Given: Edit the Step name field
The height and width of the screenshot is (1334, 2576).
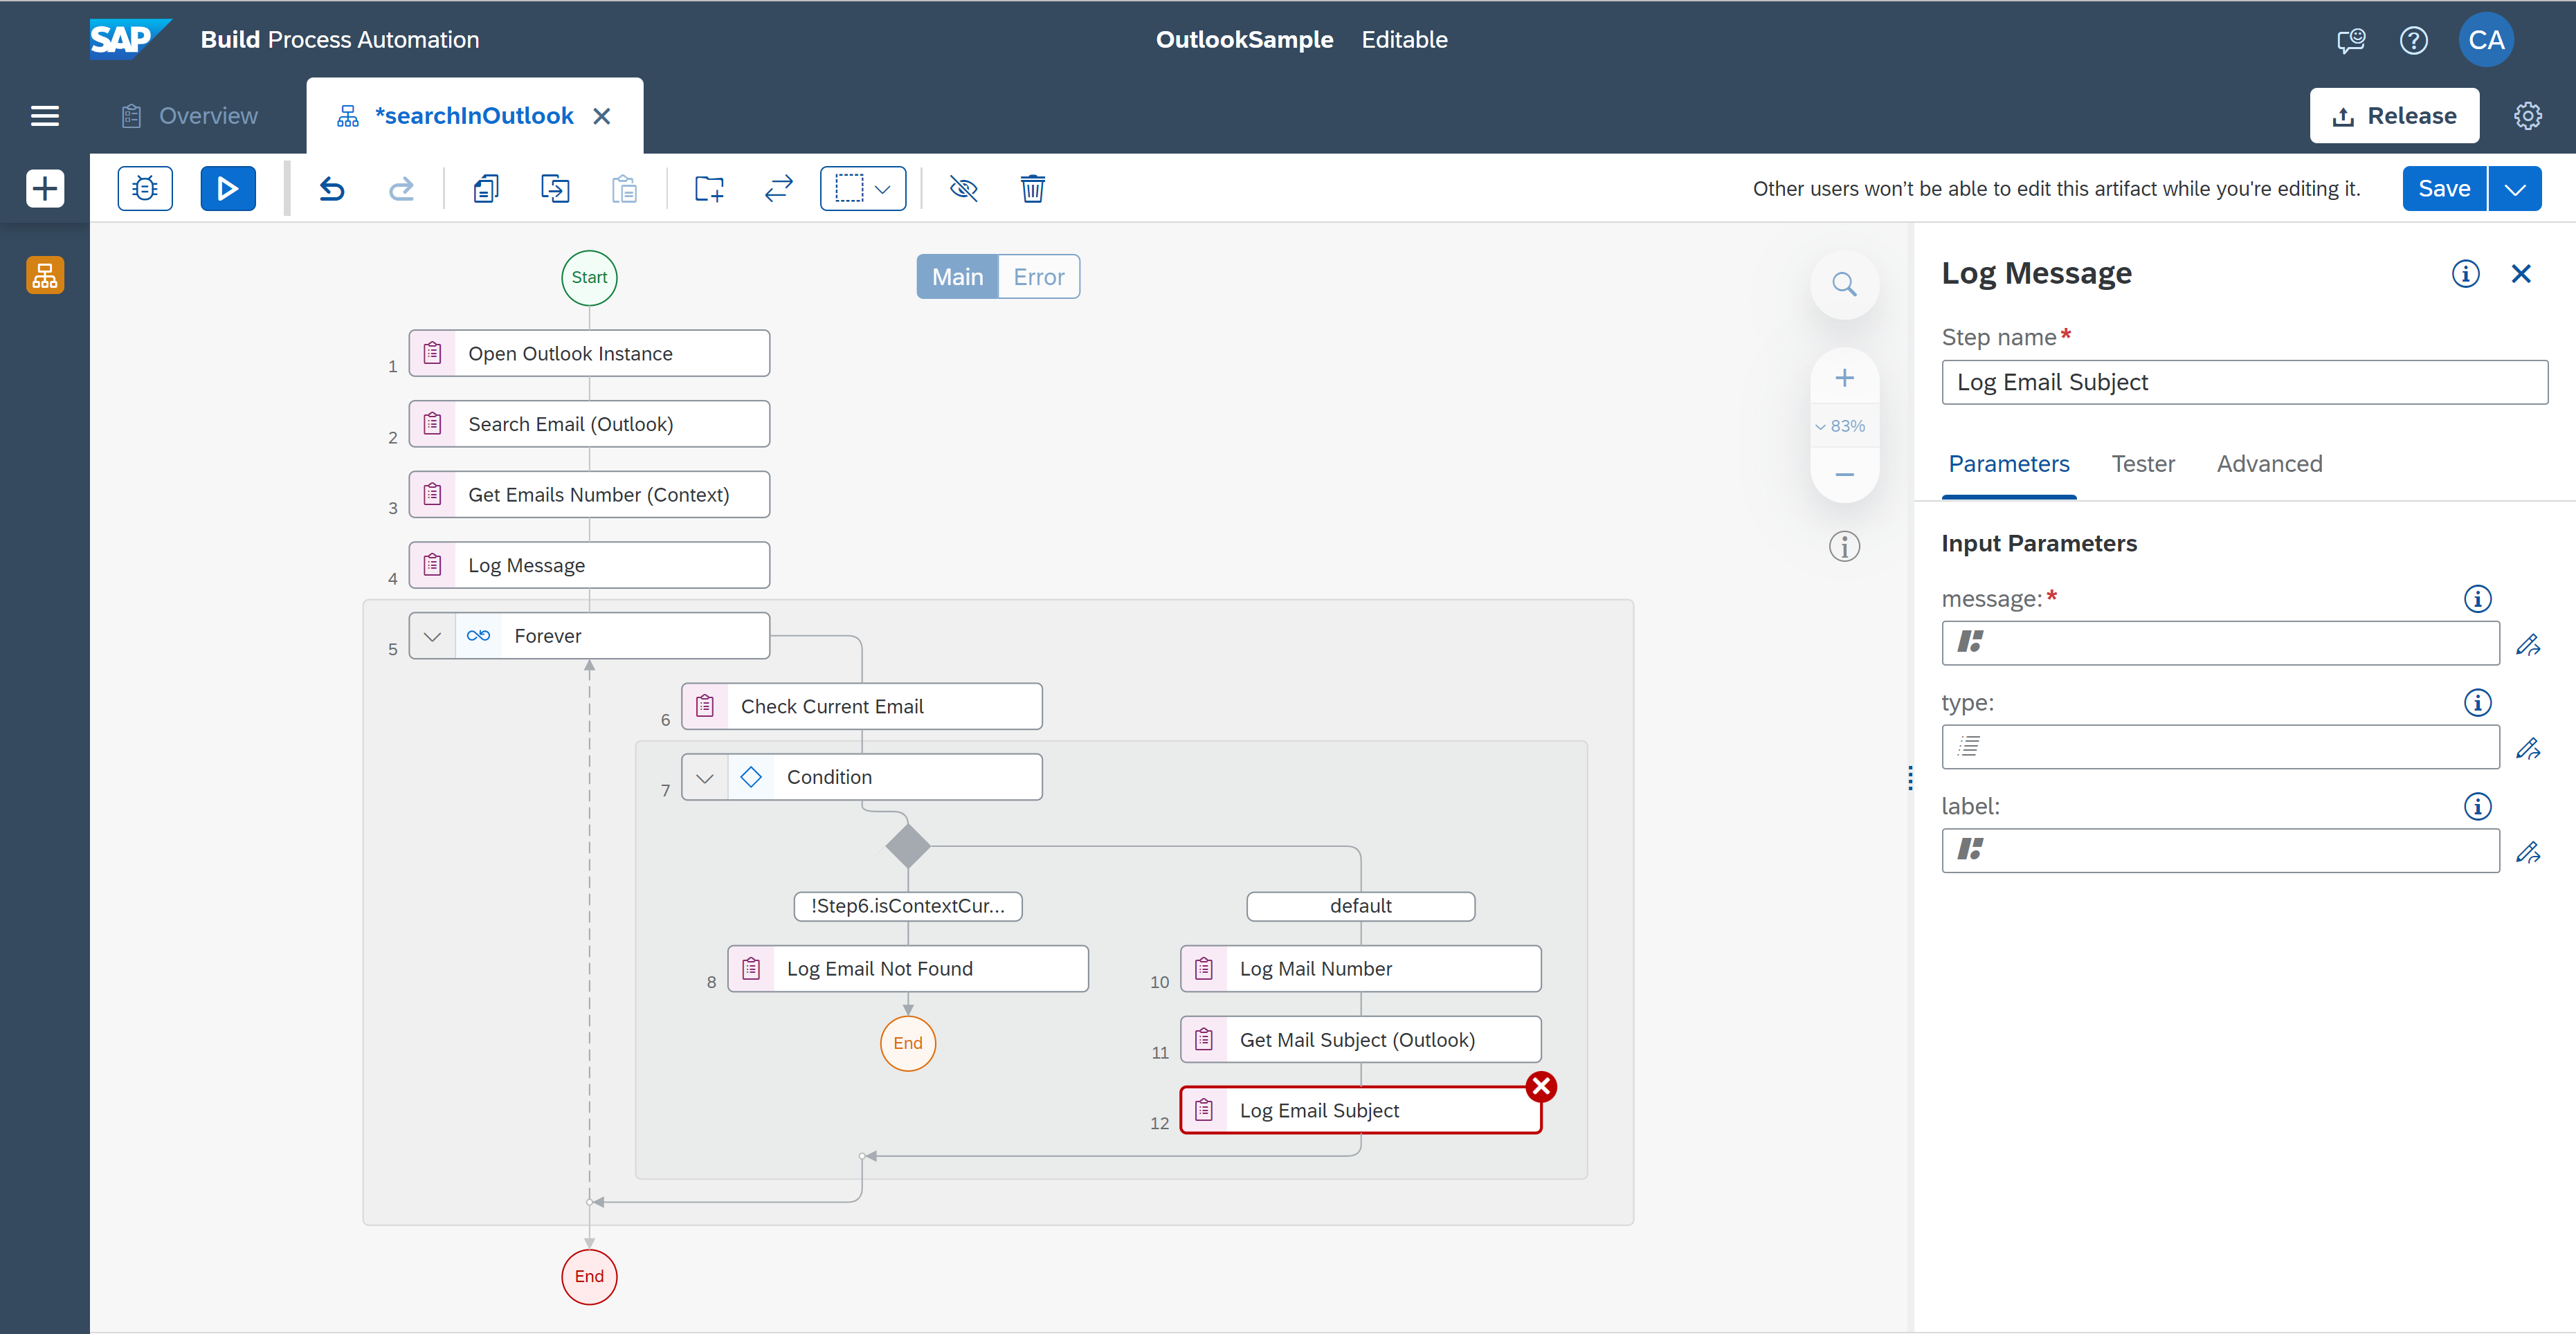Looking at the screenshot, I should pos(2245,382).
